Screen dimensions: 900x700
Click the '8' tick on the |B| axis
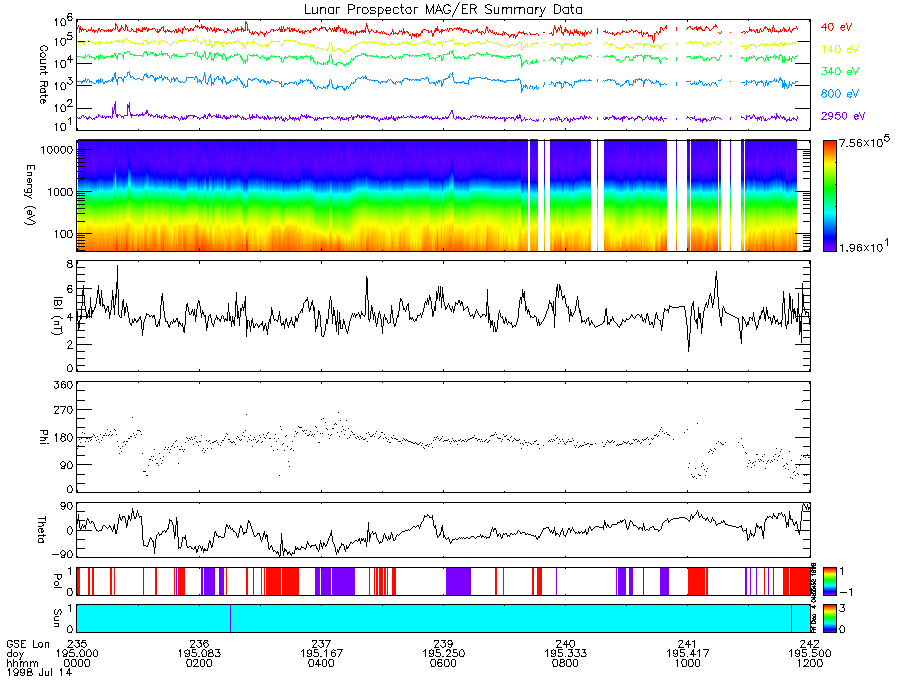pos(70,265)
